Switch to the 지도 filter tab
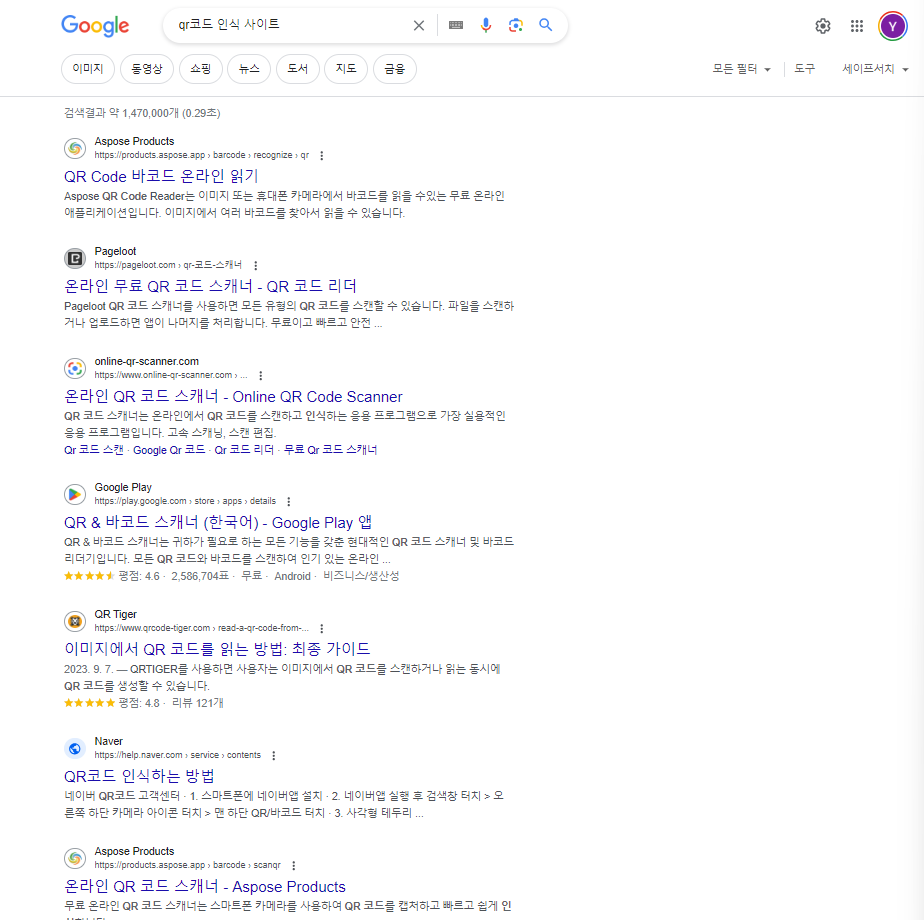 (x=346, y=69)
